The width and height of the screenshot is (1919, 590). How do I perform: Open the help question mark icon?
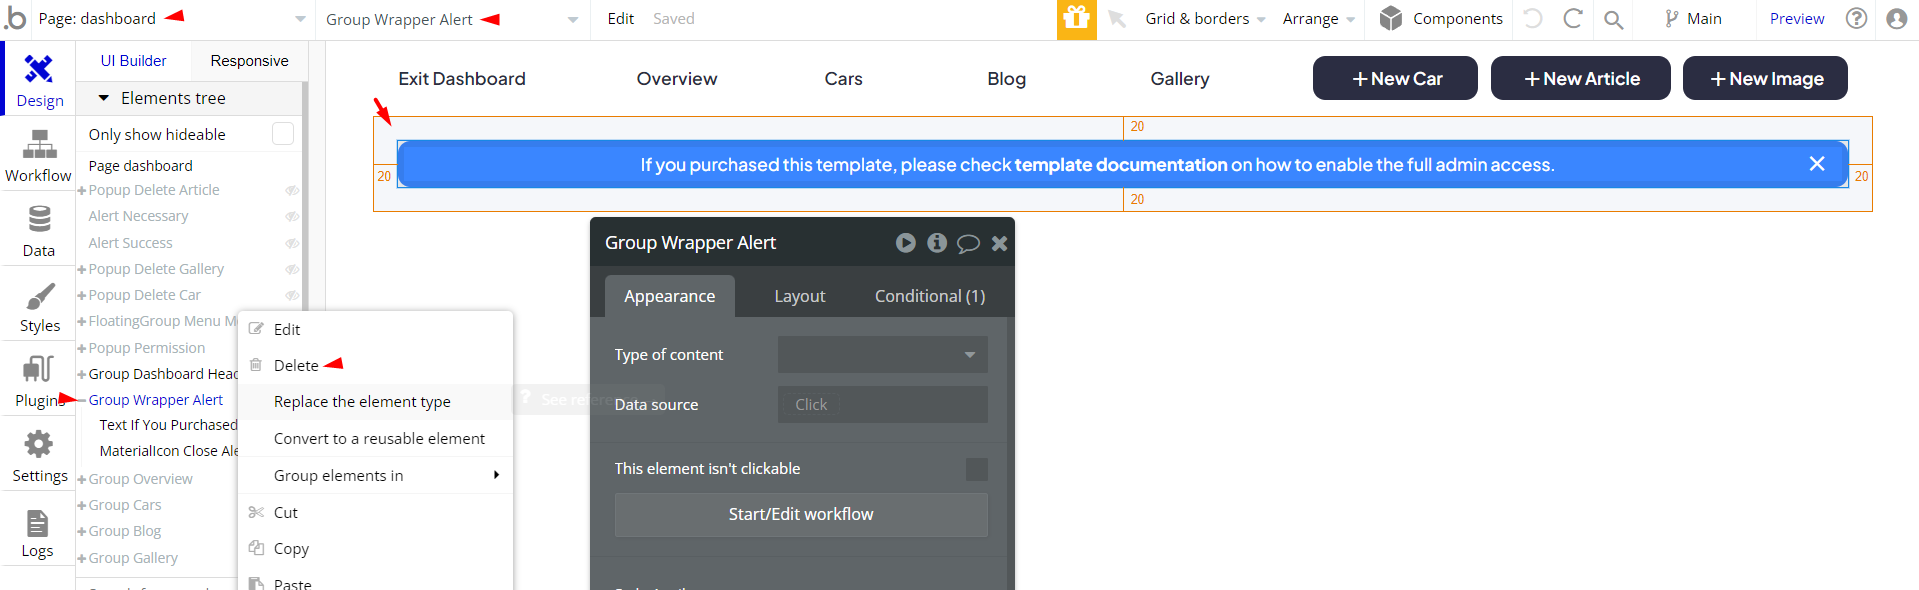click(x=1857, y=19)
